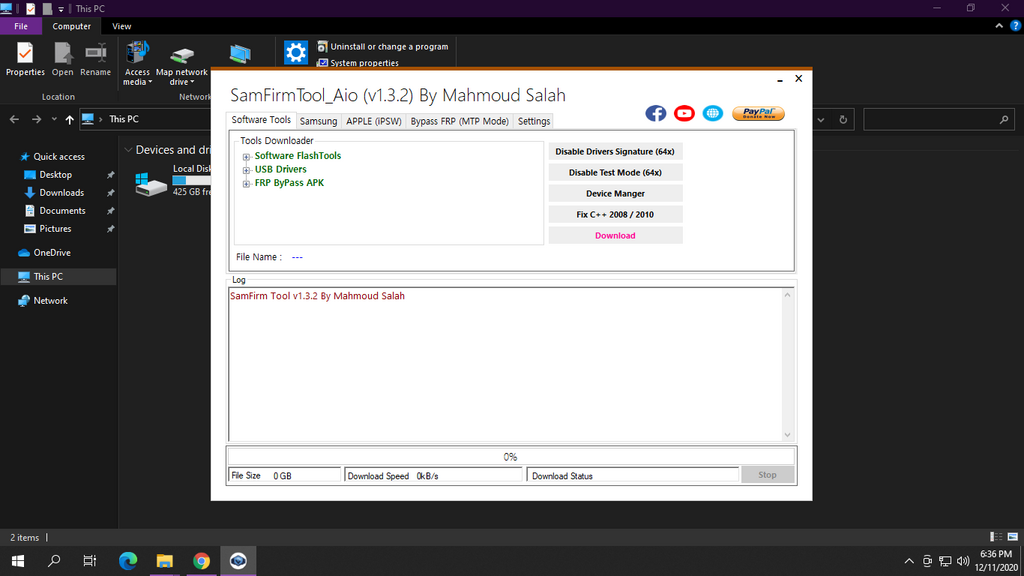Viewport: 1024px width, 576px height.
Task: Collapse the Explorer ribbon chevron
Action: (999, 26)
